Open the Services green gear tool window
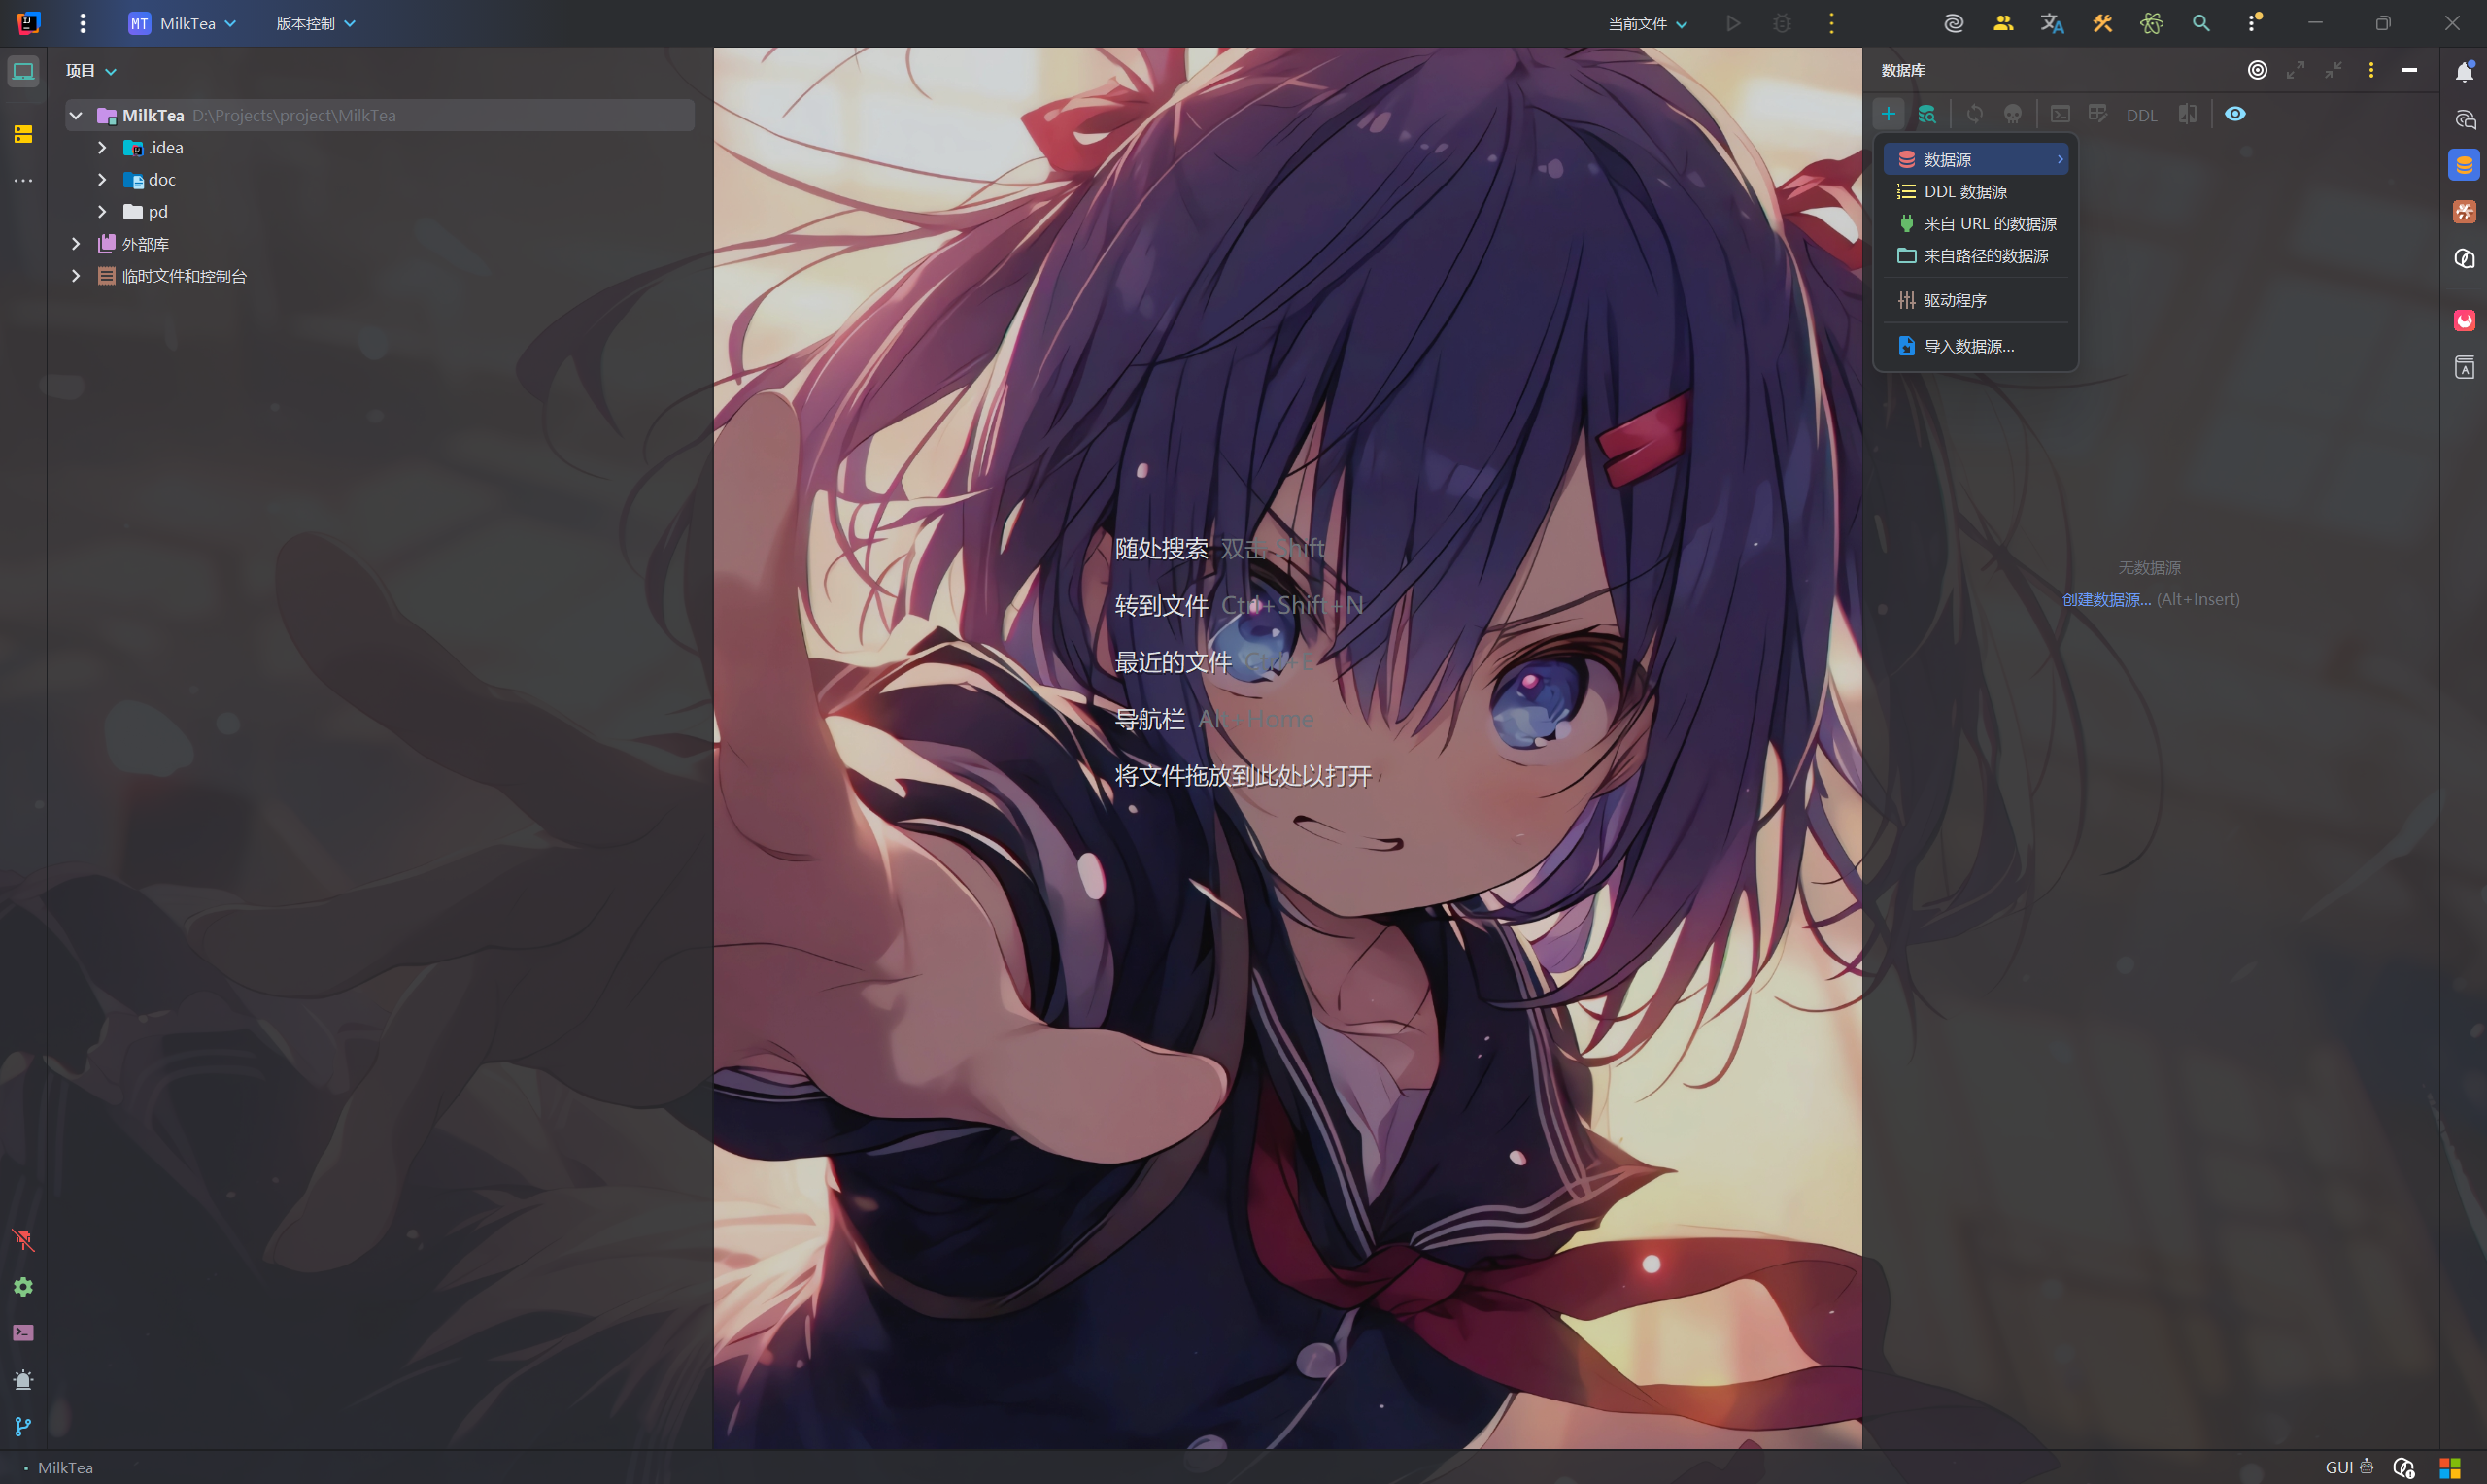Screen dimensions: 2487x1484 click(23, 1287)
